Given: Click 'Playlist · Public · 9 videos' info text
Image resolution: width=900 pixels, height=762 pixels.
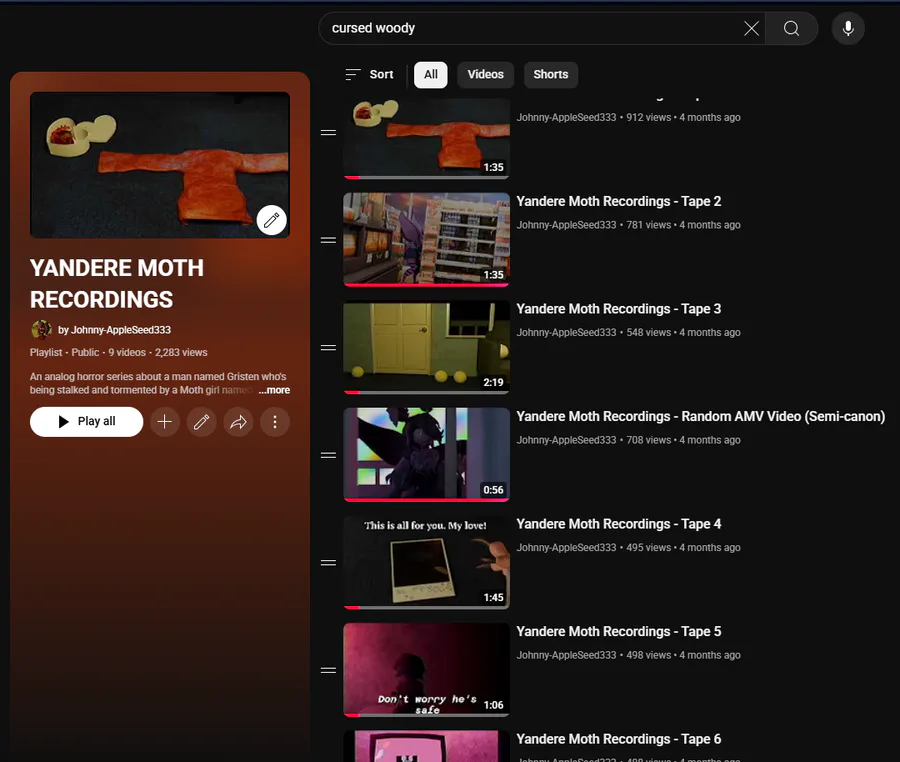Looking at the screenshot, I should tap(88, 352).
